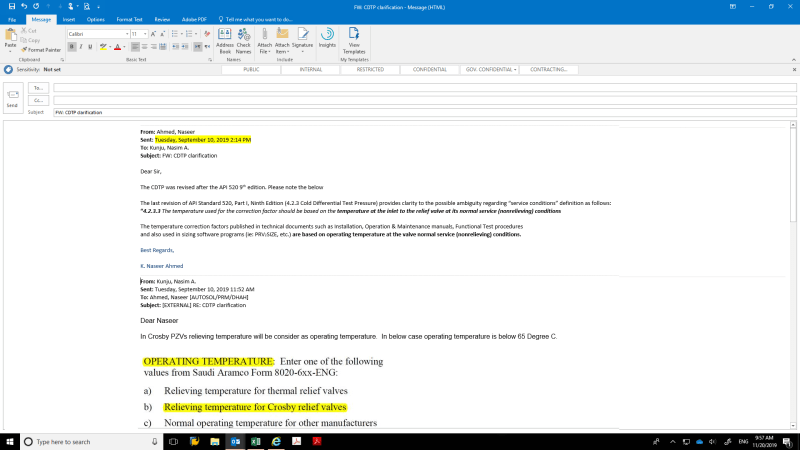Image resolution: width=800 pixels, height=450 pixels.
Task: Set sensitivity to INTERNAL
Action: pyautogui.click(x=311, y=69)
